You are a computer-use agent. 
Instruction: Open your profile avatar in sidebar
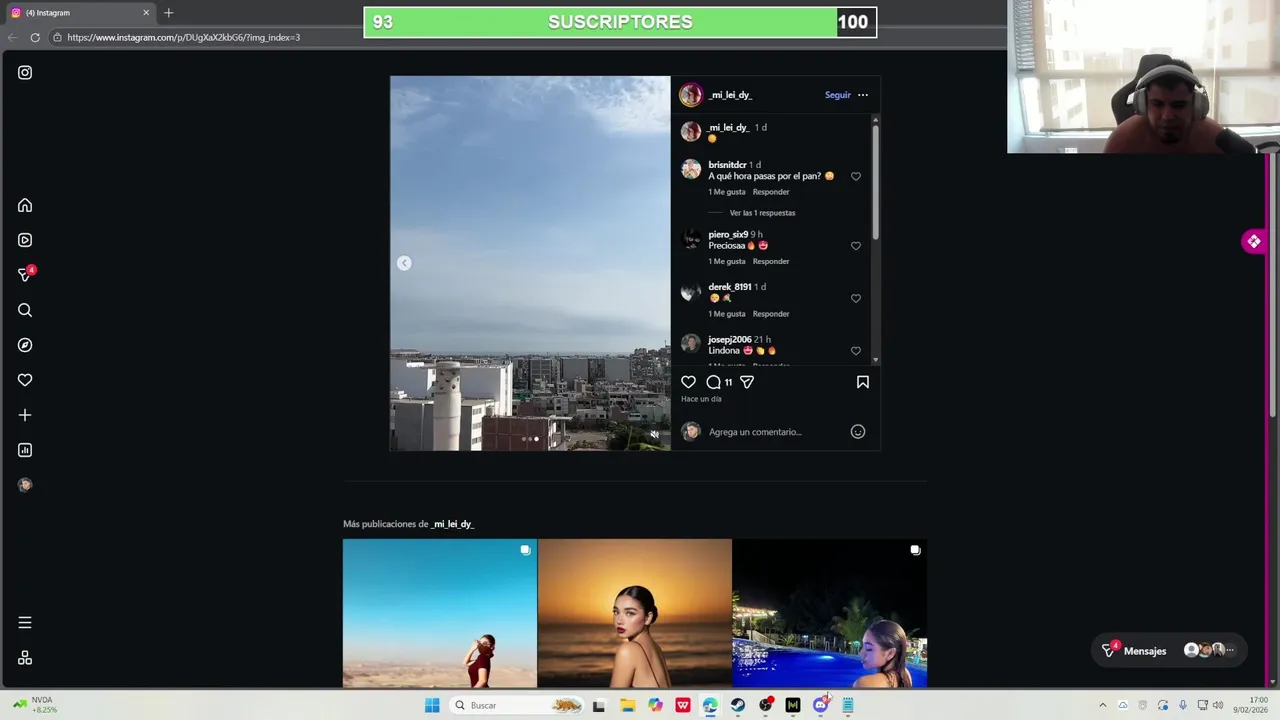point(25,485)
